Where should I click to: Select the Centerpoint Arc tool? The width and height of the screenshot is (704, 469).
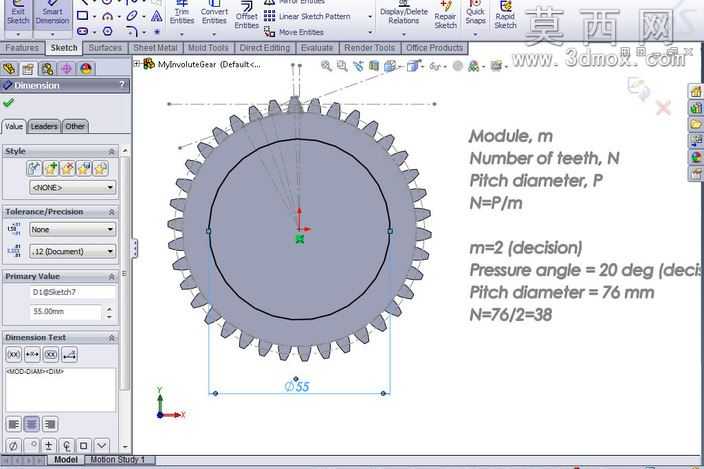point(107,17)
